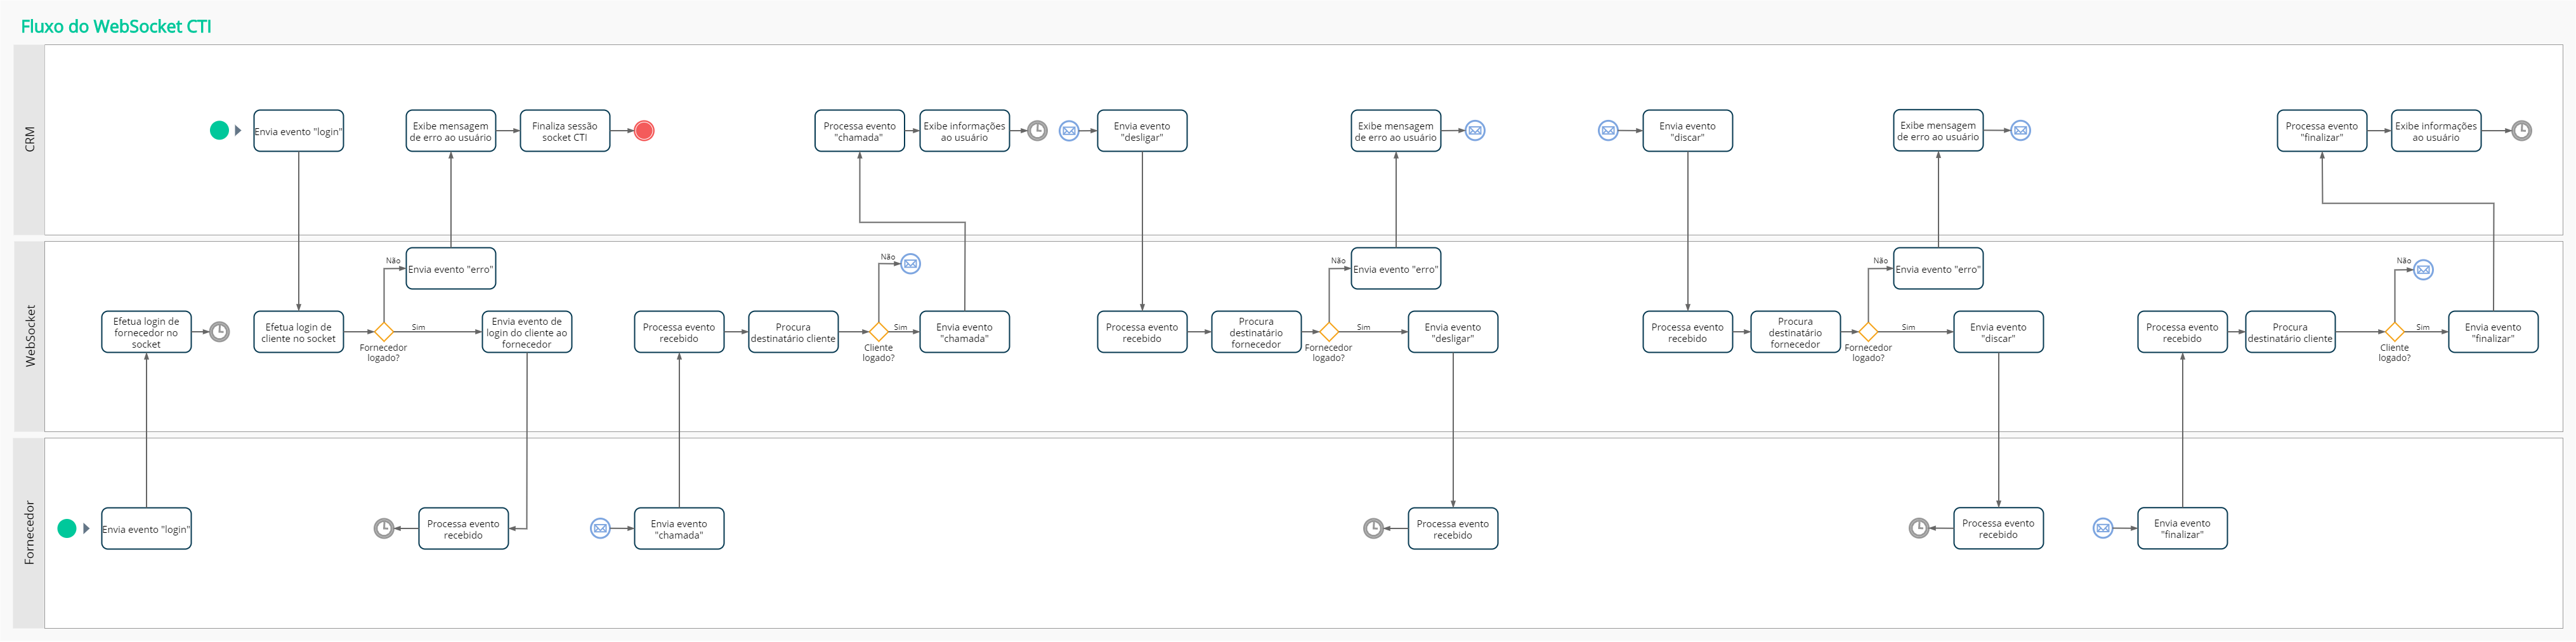Select message event before CRM 'Envia evento desligar'
Screen dimensions: 2576x642
[1069, 131]
